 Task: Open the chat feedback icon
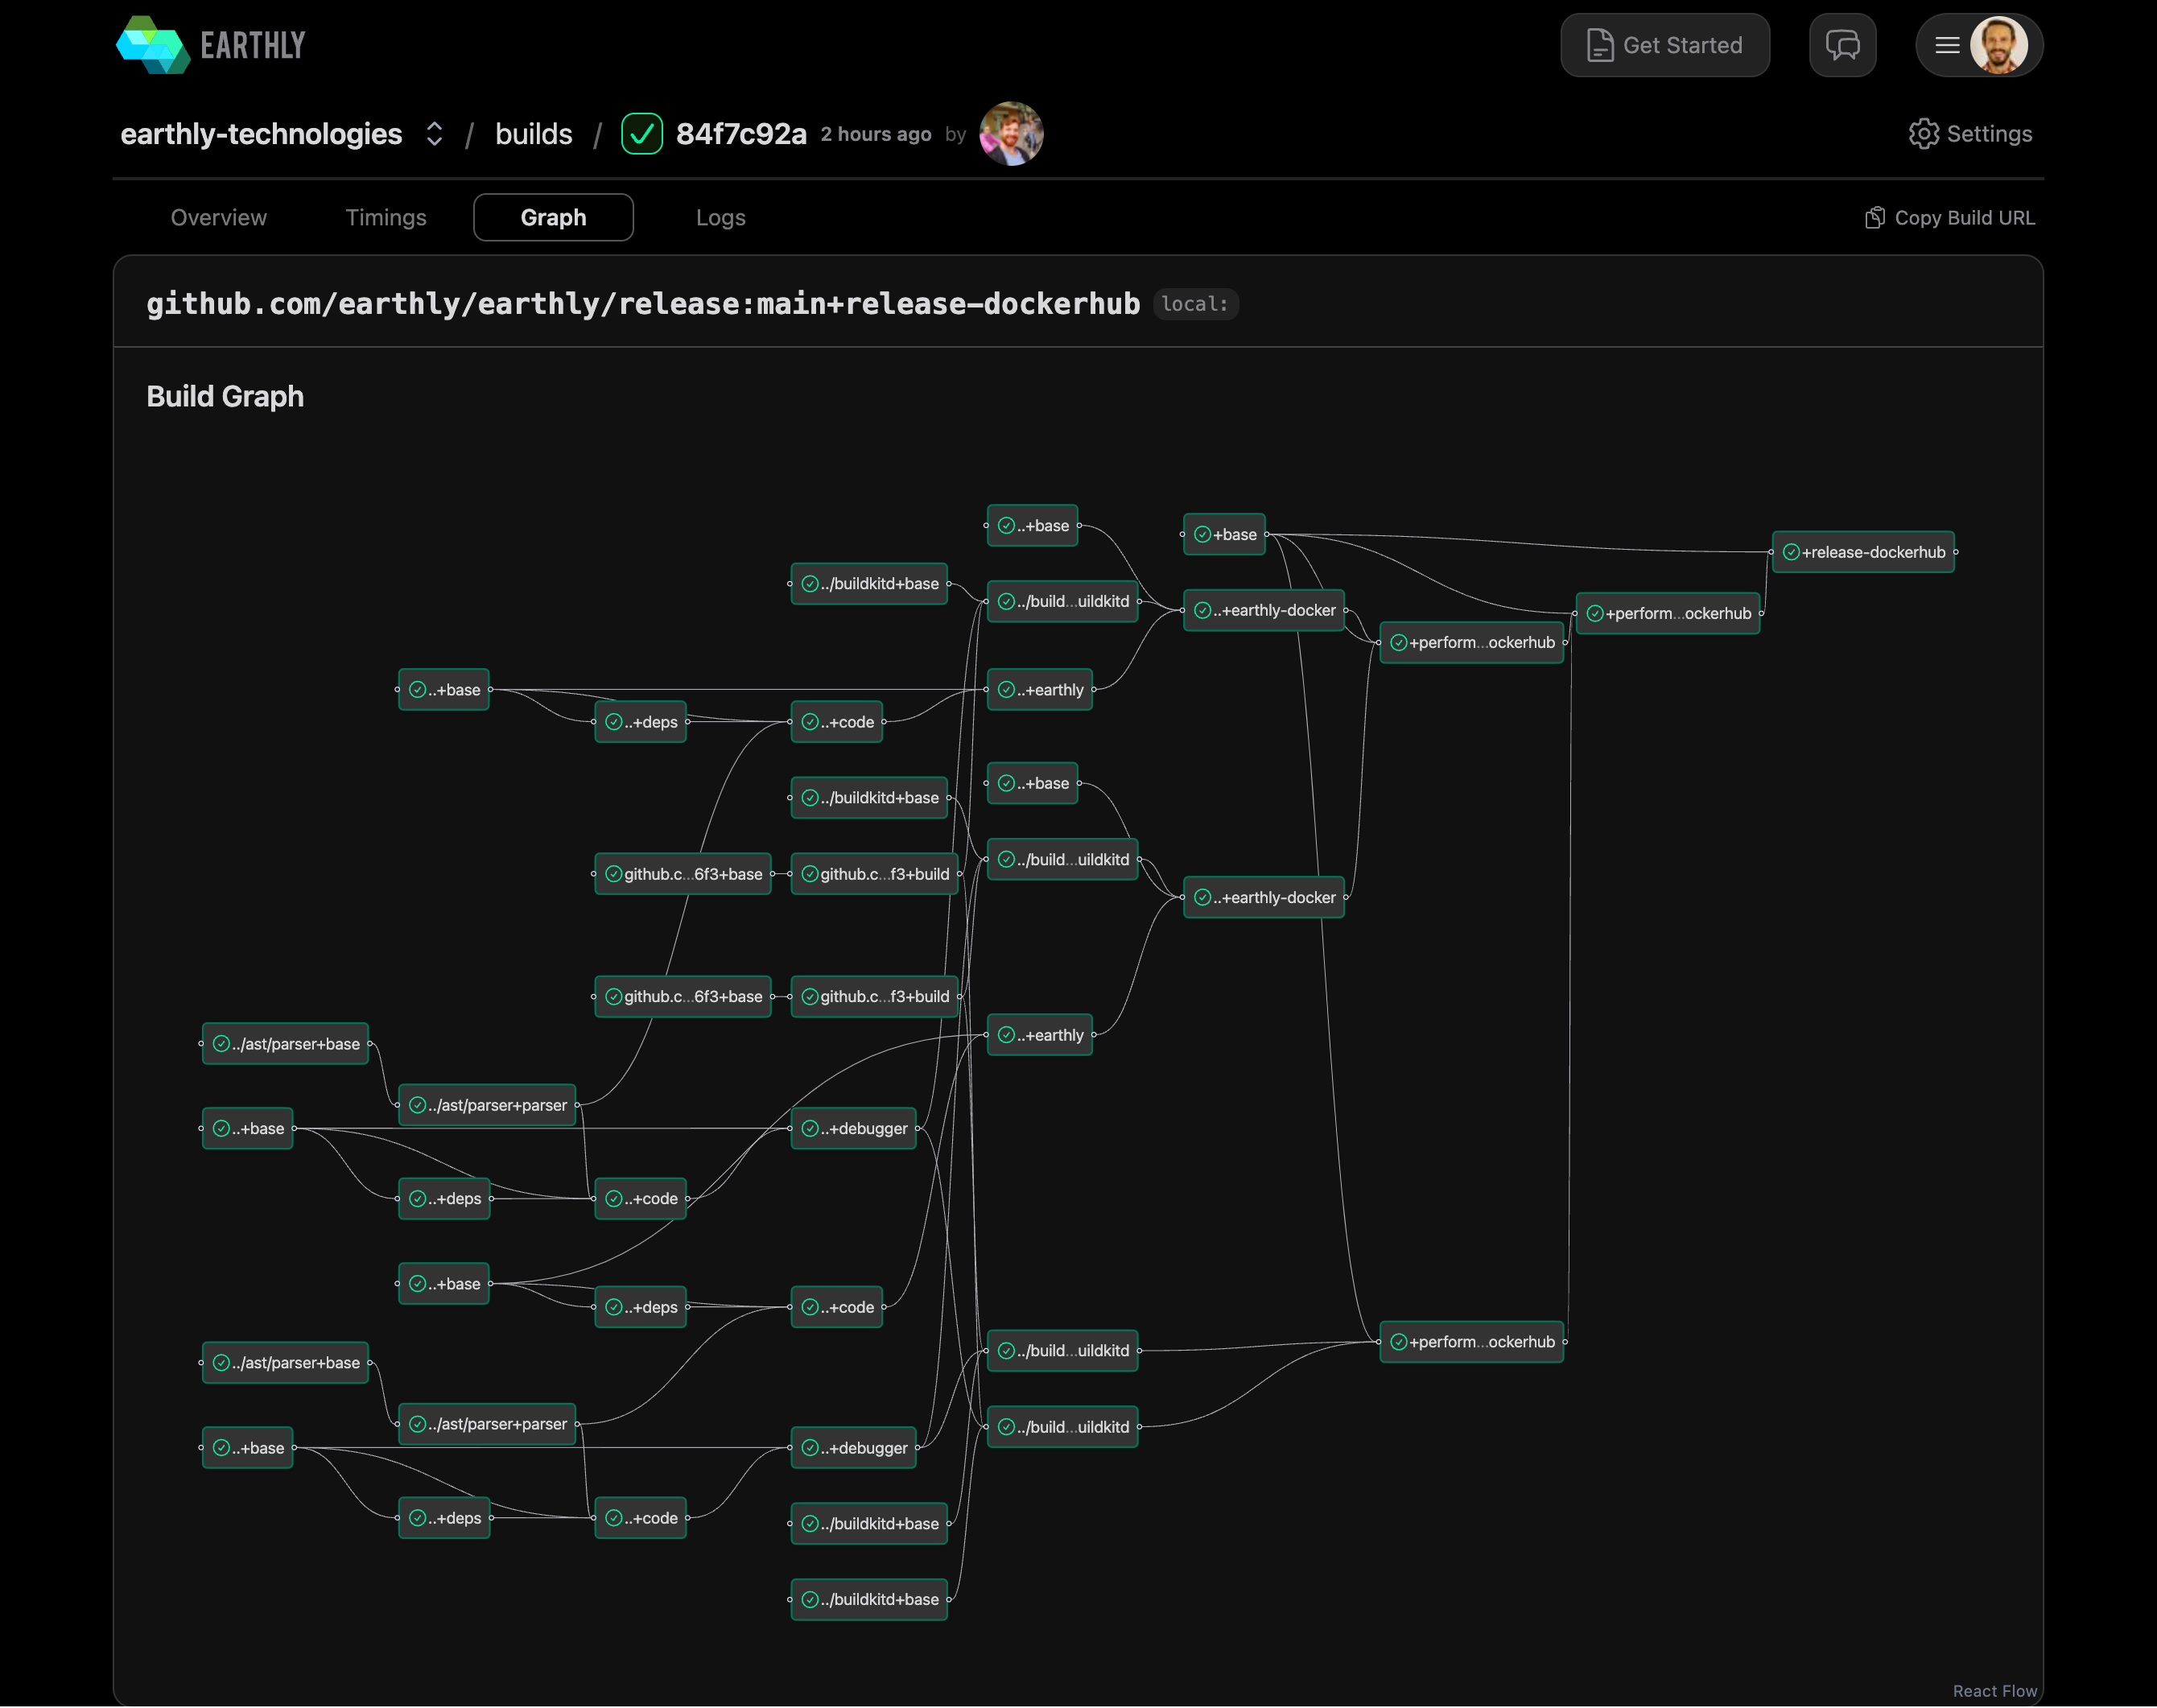(1842, 45)
